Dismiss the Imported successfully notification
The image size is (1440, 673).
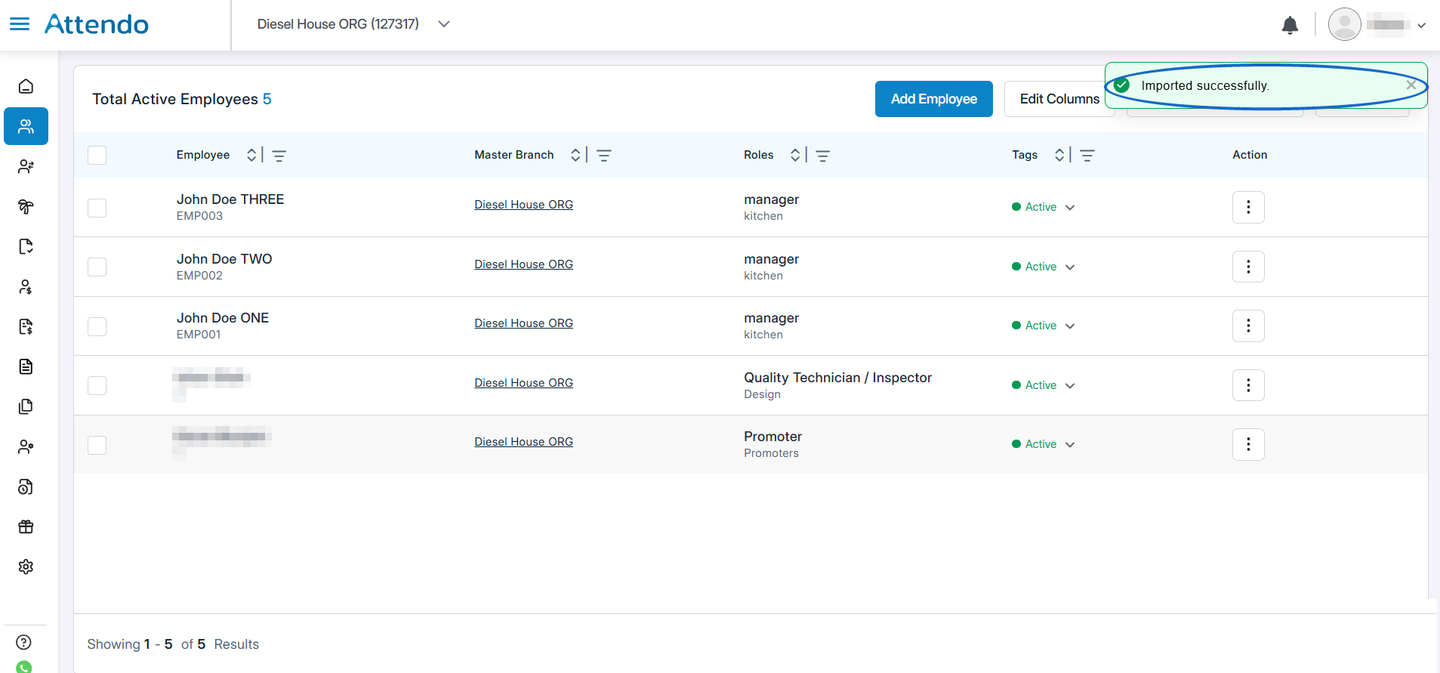coord(1411,85)
